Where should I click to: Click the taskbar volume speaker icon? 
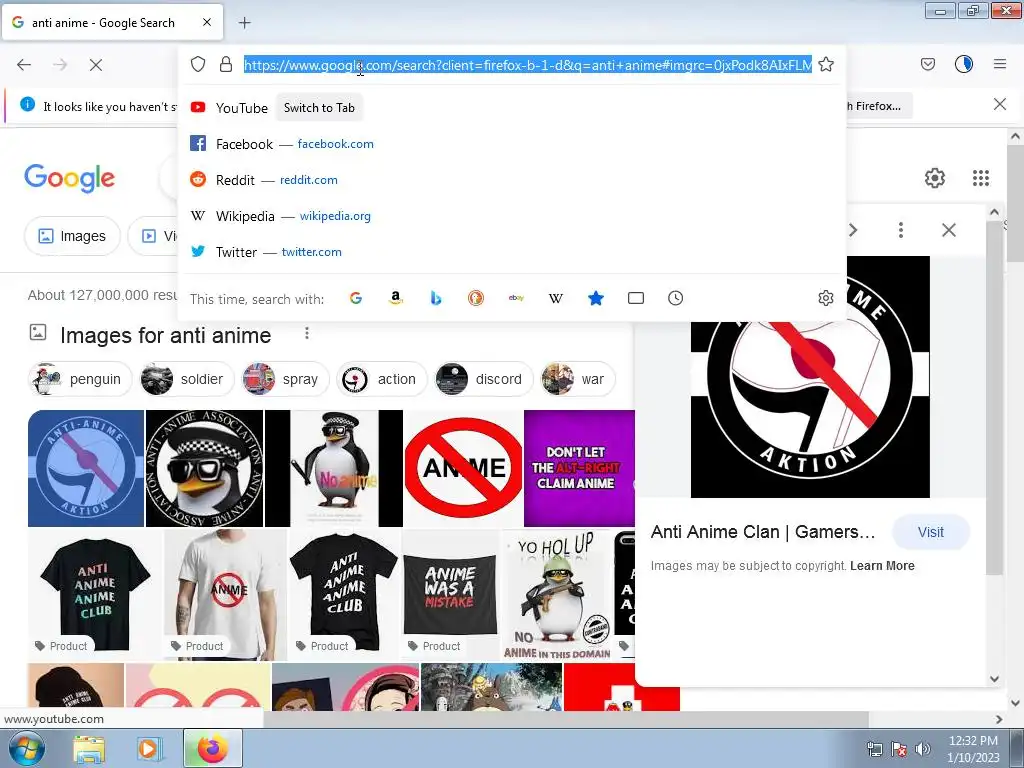pos(923,749)
